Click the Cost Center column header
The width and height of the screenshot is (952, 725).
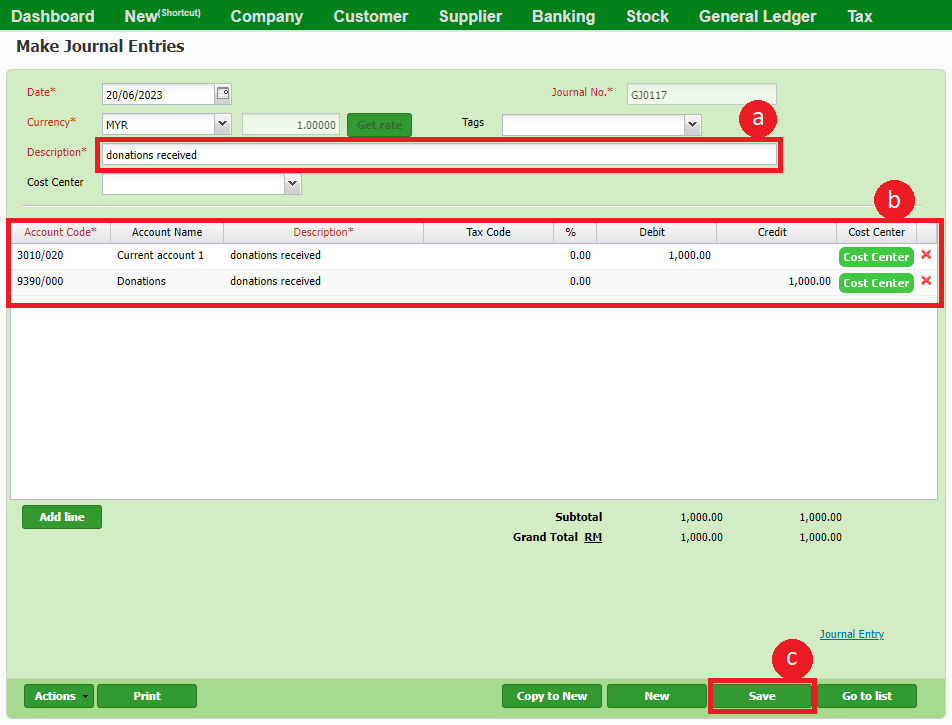(x=876, y=232)
